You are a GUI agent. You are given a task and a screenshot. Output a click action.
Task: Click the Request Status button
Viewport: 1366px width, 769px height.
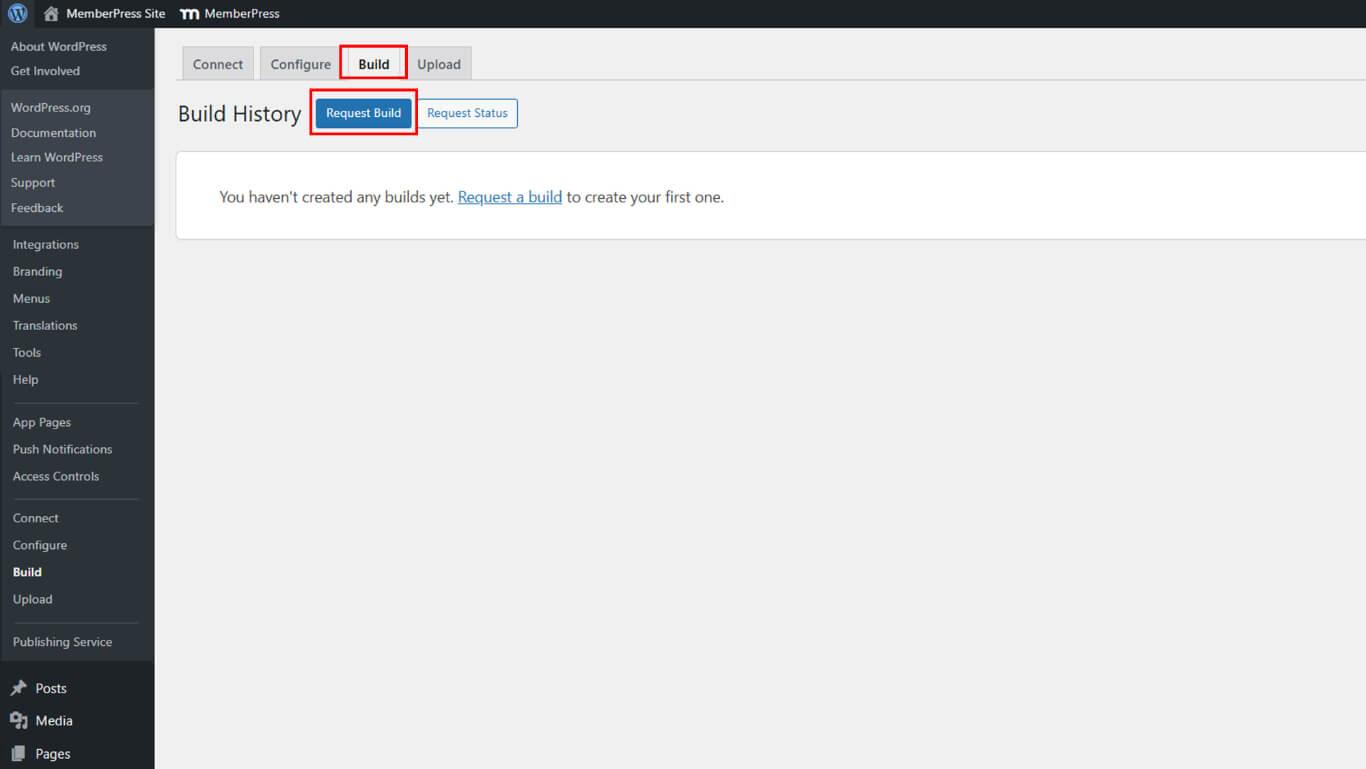point(467,113)
